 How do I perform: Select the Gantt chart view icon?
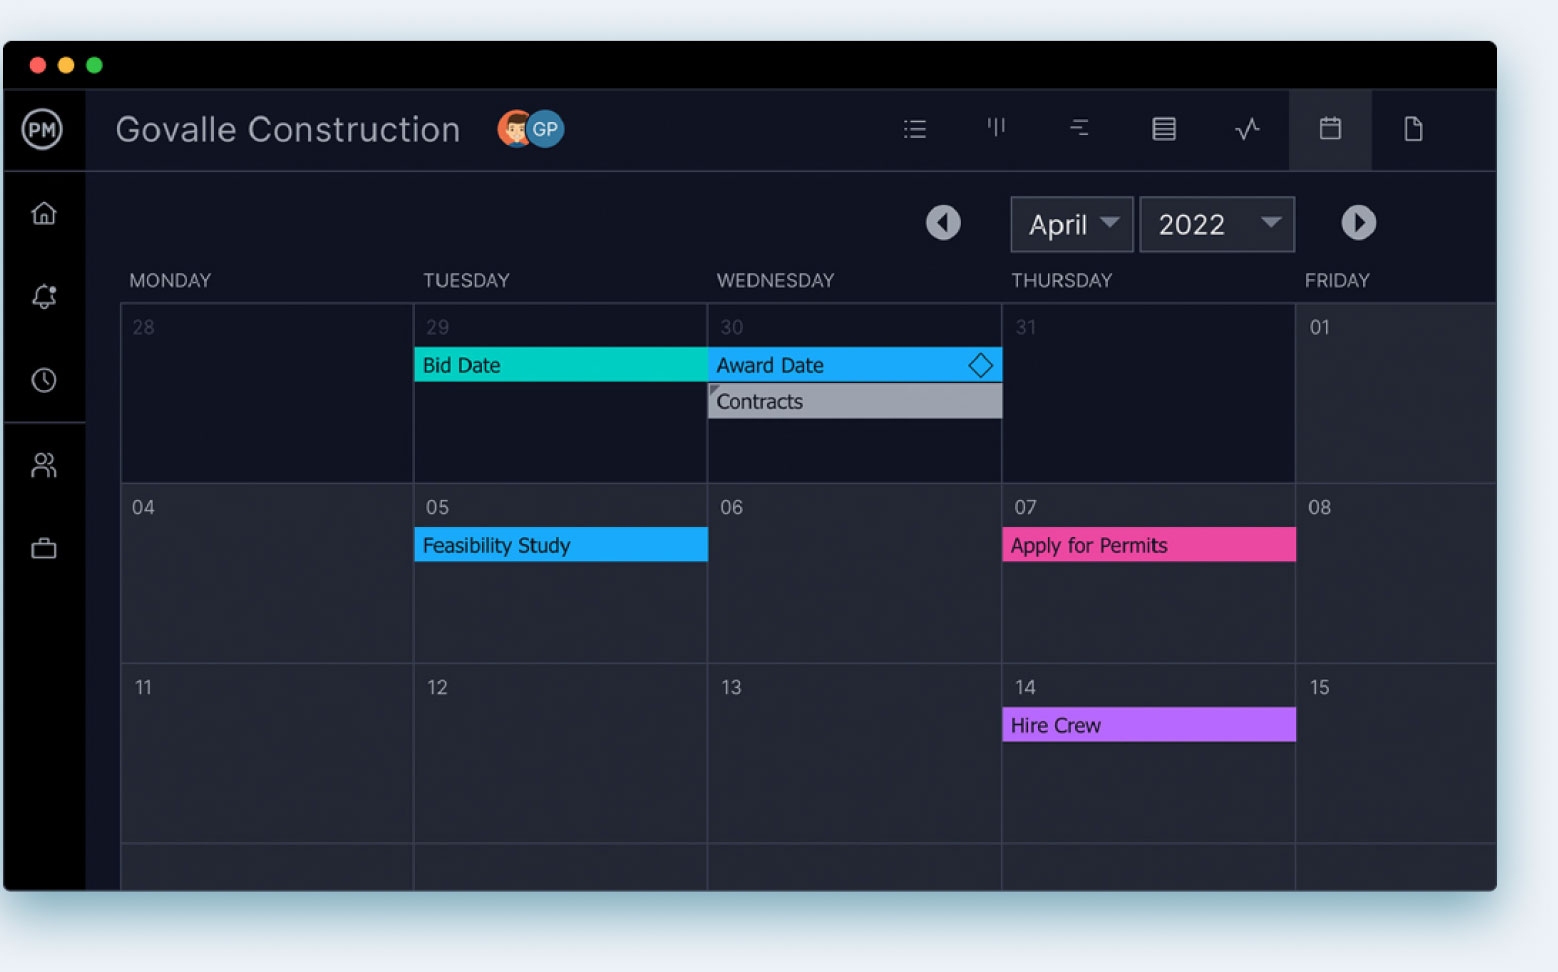1079,128
